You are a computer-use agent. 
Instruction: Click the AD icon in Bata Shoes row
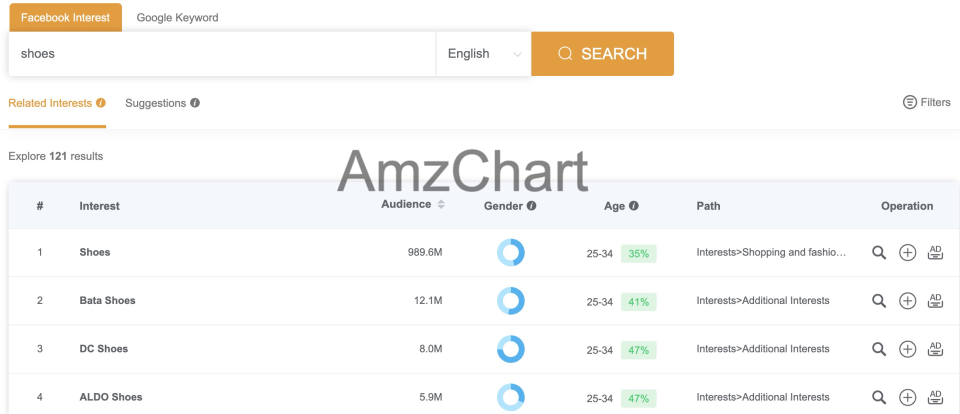pos(935,301)
